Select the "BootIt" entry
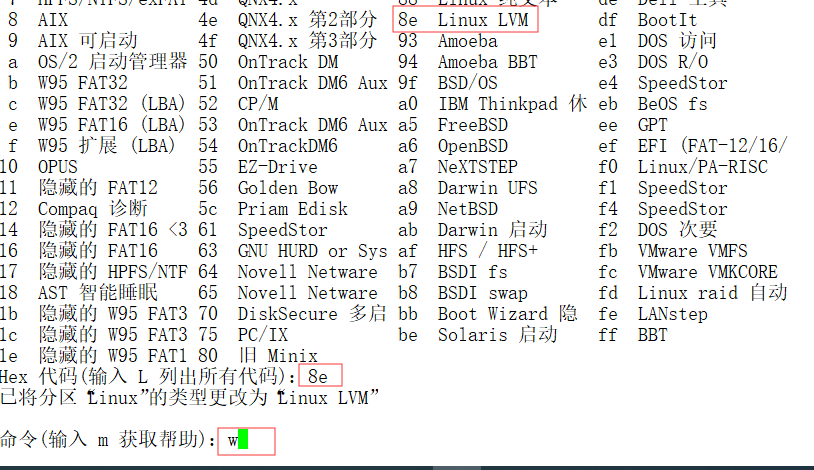814x470 pixels. tap(667, 20)
